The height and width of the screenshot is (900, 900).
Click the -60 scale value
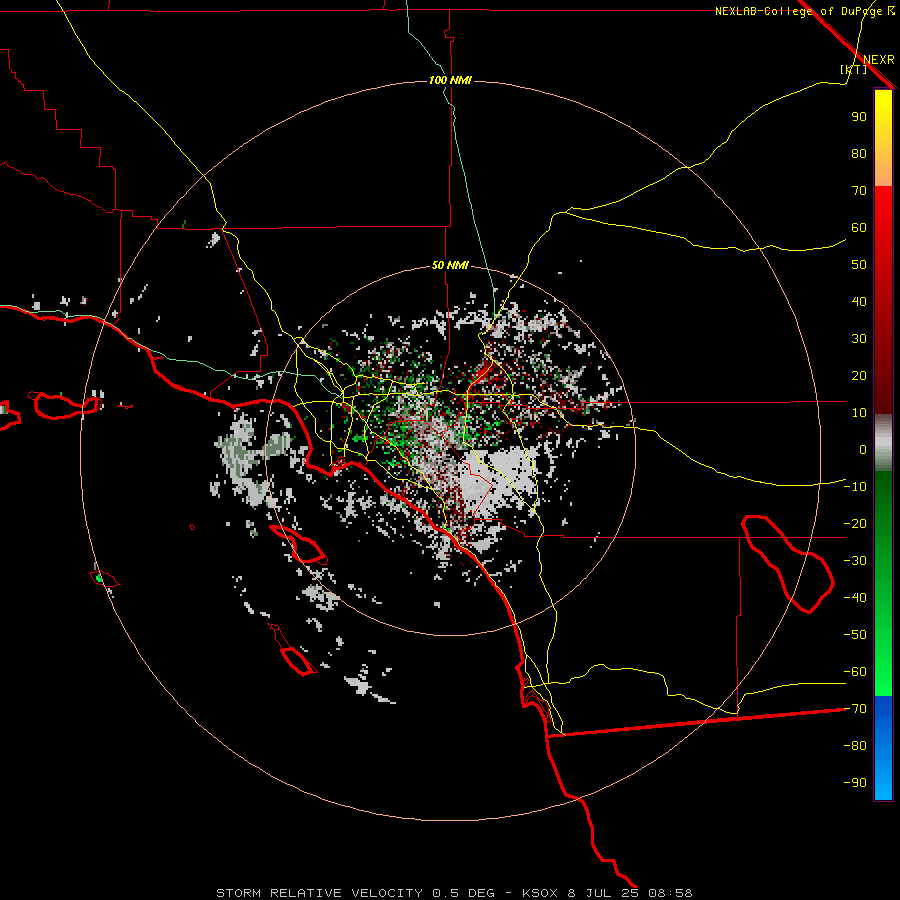point(855,672)
